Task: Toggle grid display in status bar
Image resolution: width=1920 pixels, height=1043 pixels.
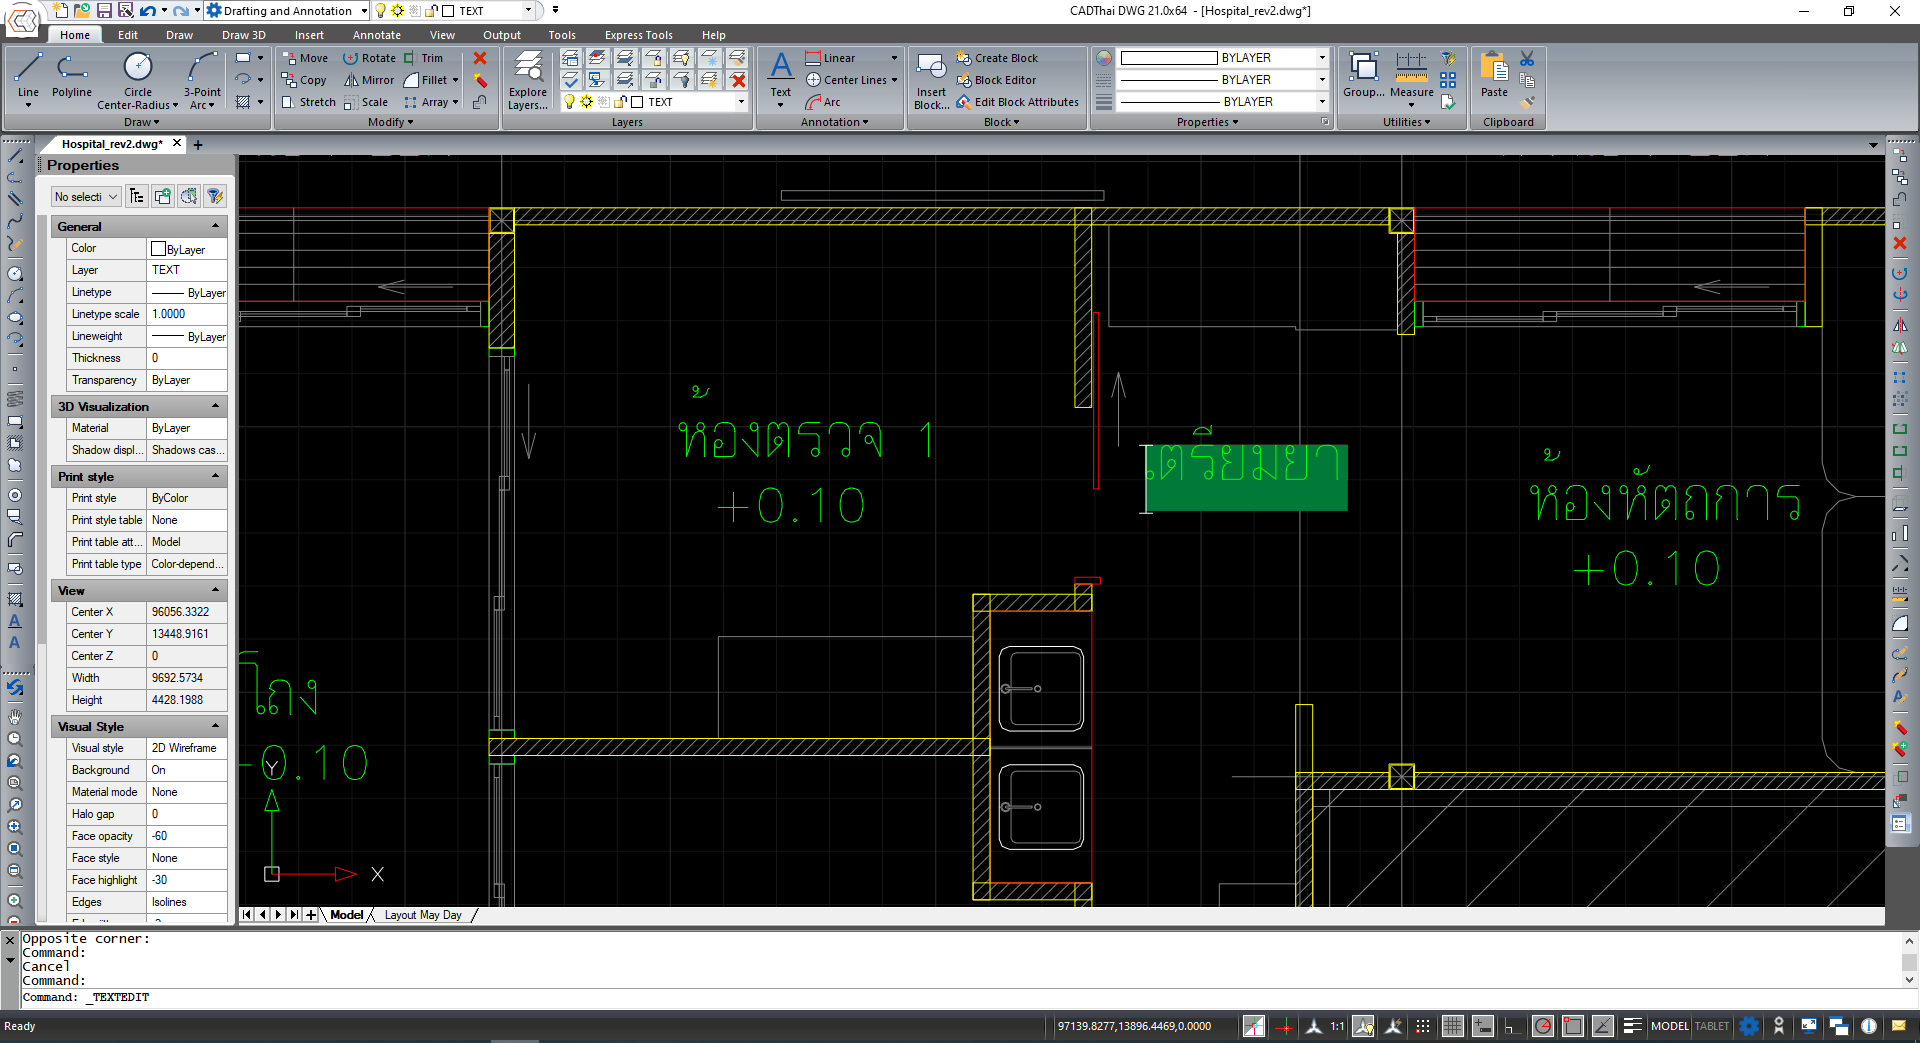Action: [1452, 1026]
